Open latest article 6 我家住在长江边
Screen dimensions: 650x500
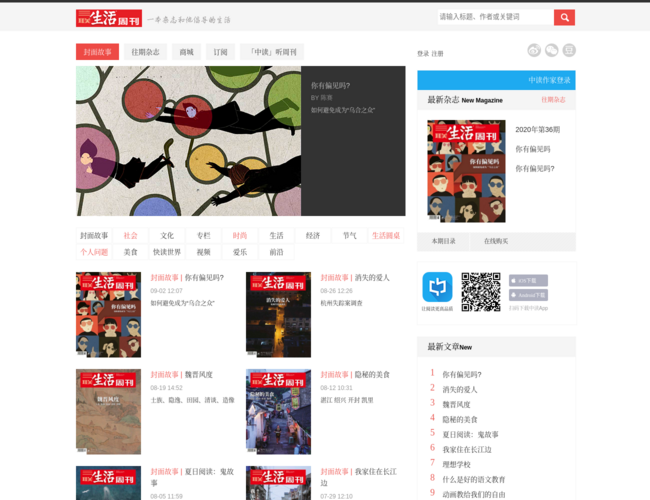point(467,449)
